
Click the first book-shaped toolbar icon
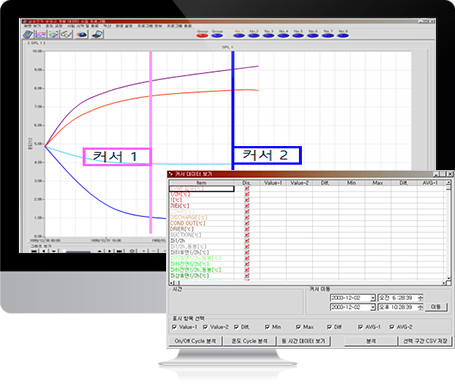pyautogui.click(x=28, y=34)
